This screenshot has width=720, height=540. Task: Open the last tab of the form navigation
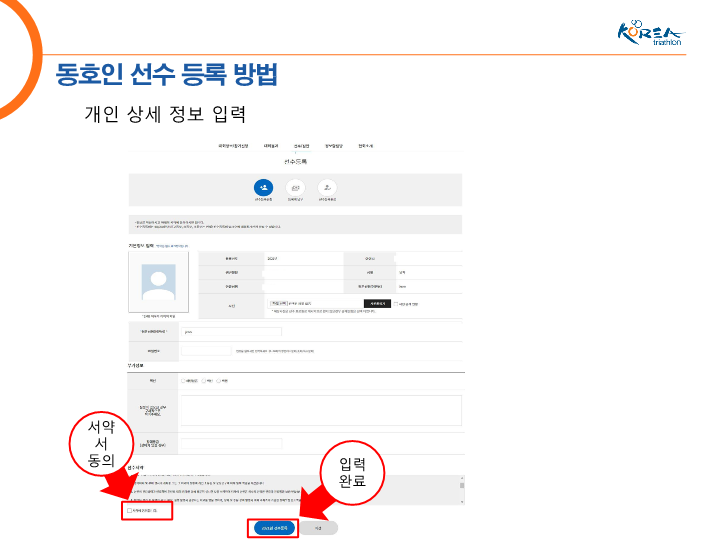pyautogui.click(x=366, y=146)
